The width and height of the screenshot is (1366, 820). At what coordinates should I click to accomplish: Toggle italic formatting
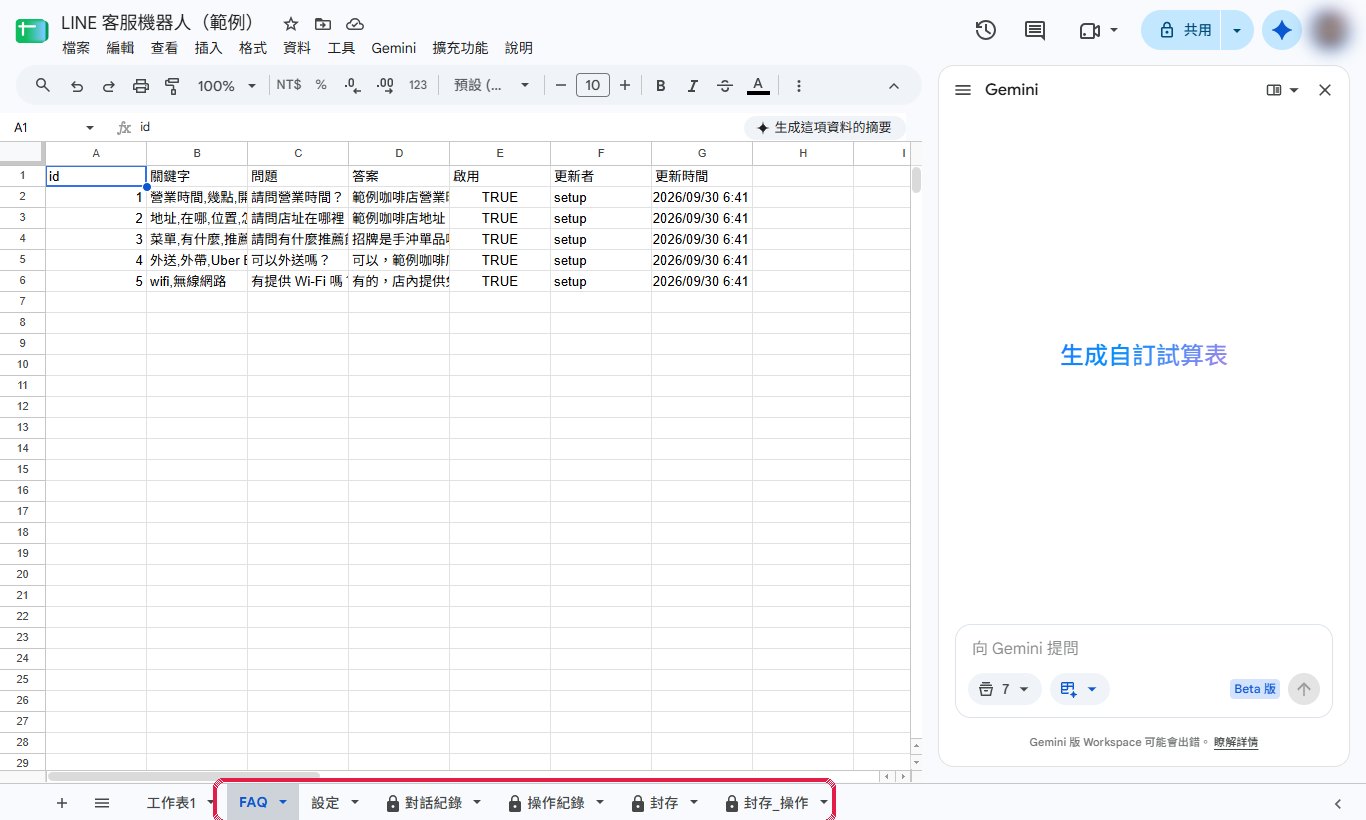(692, 86)
